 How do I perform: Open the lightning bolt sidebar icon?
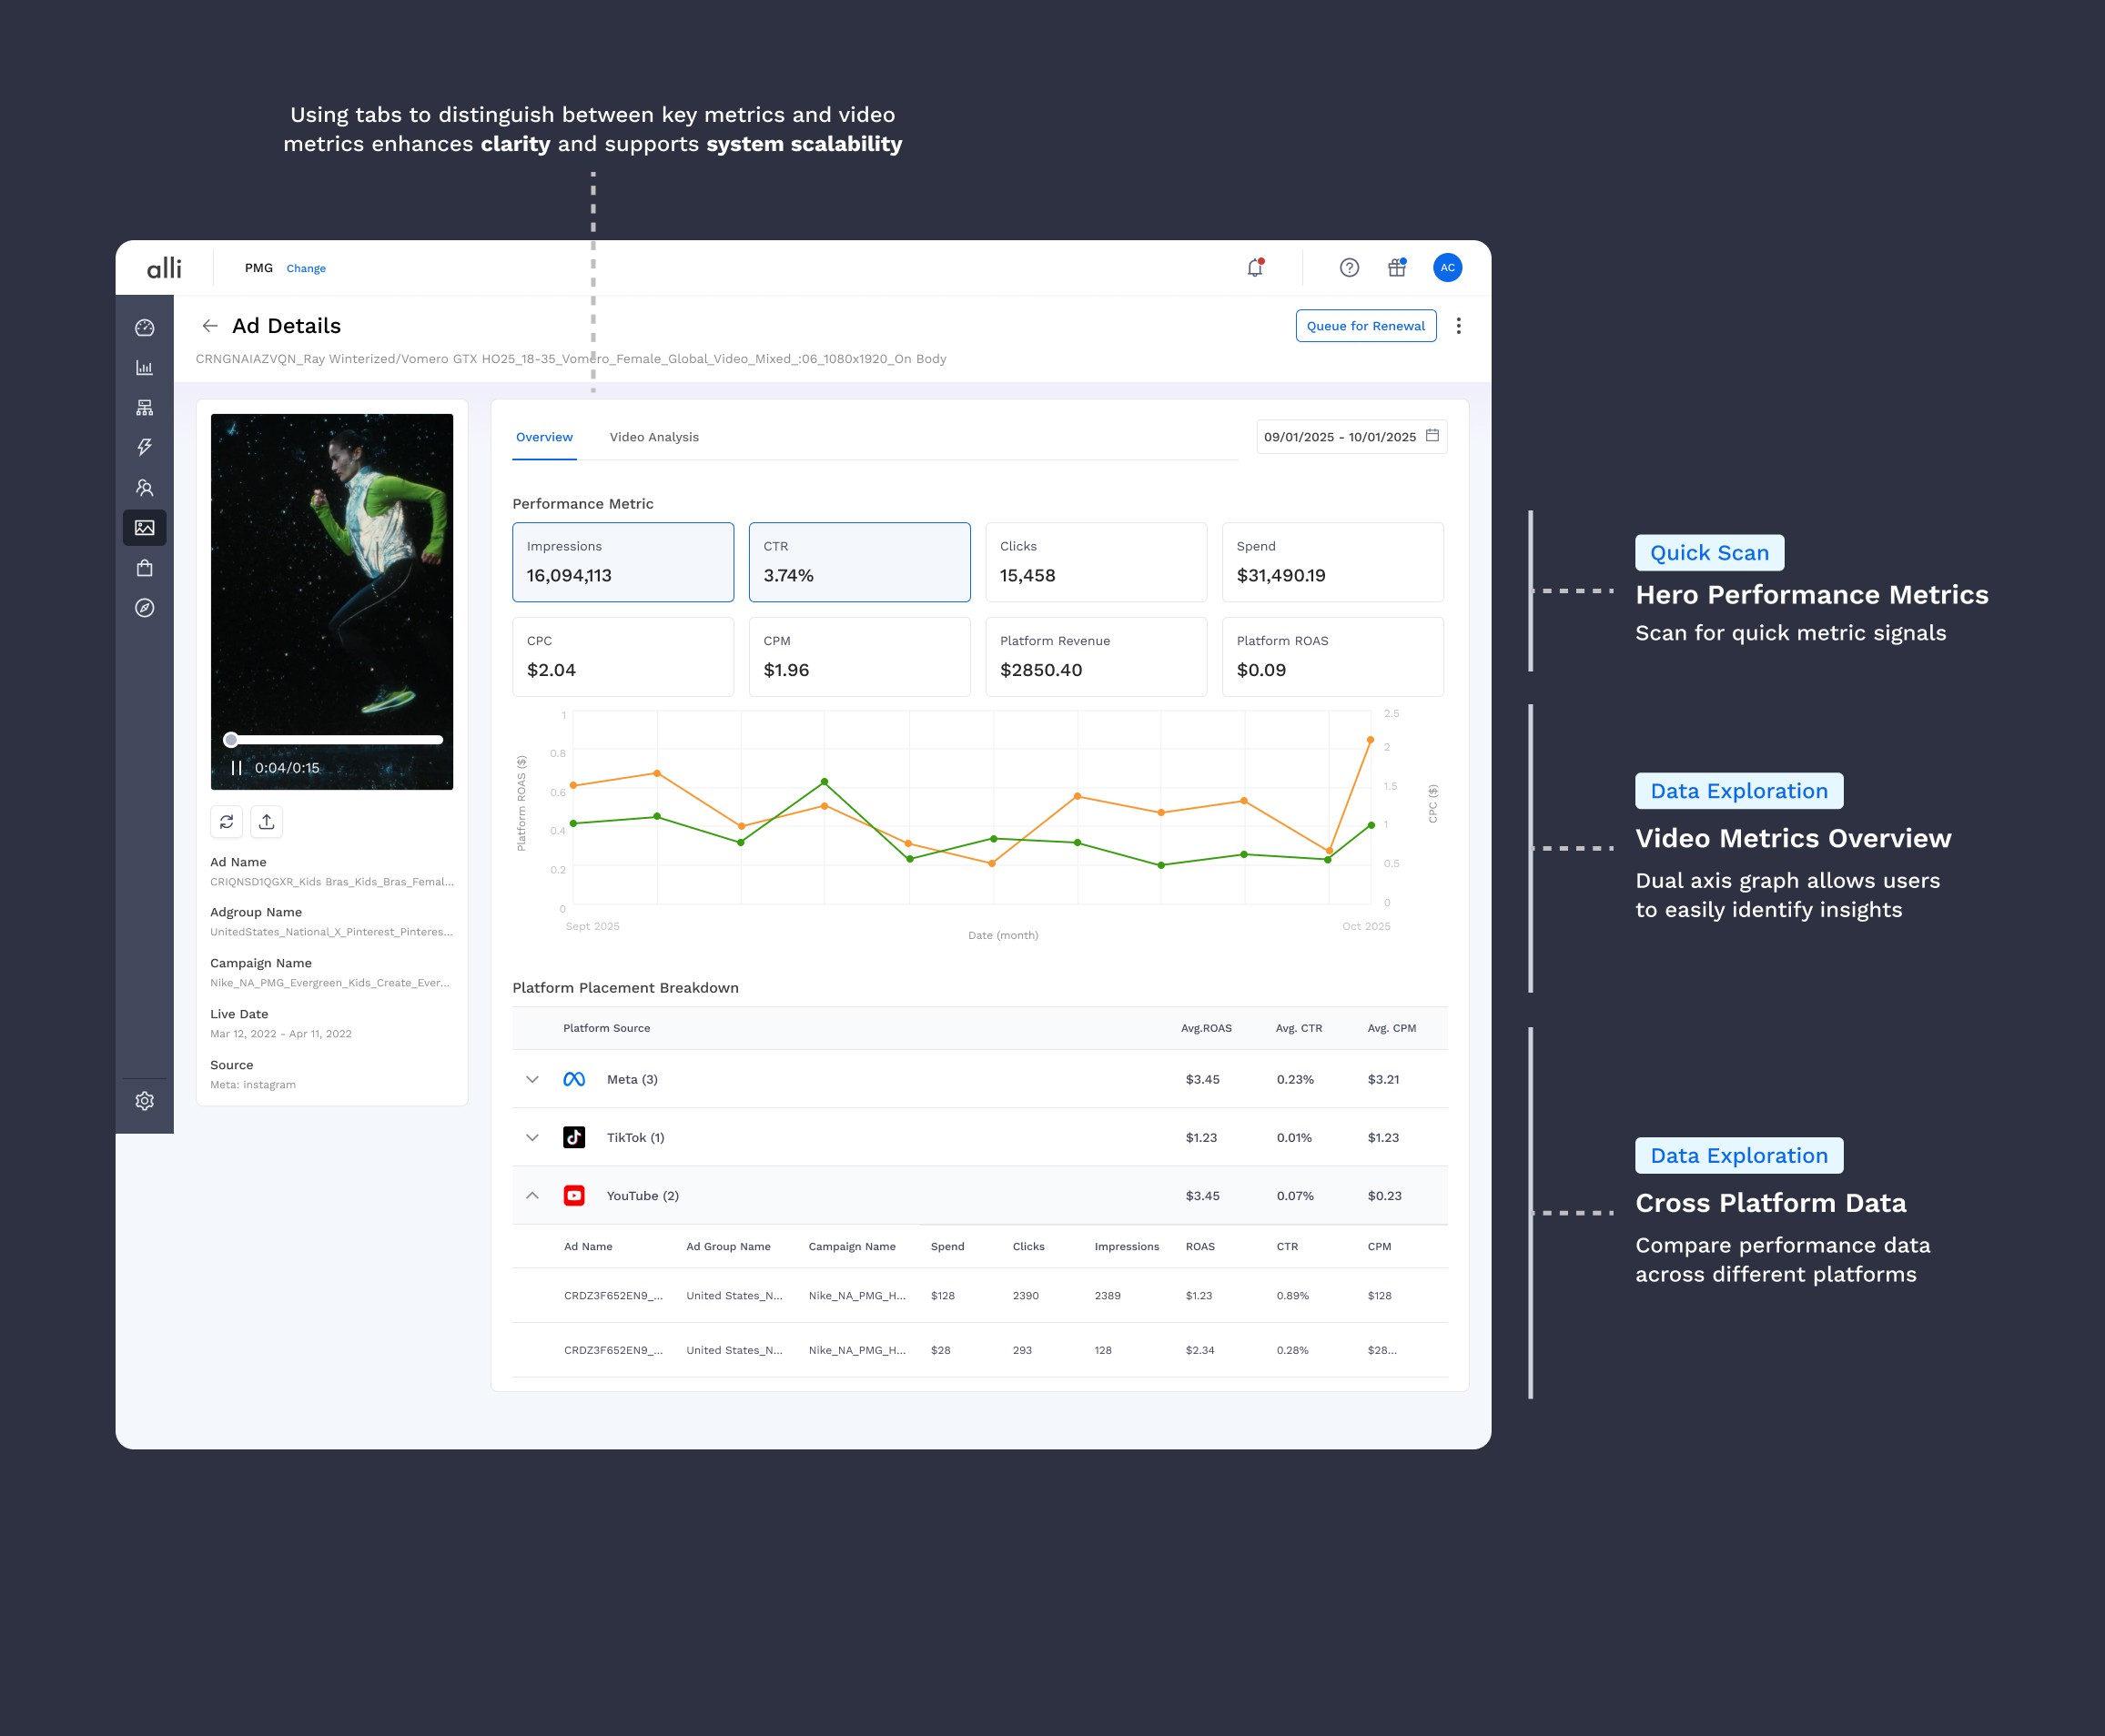pos(145,447)
